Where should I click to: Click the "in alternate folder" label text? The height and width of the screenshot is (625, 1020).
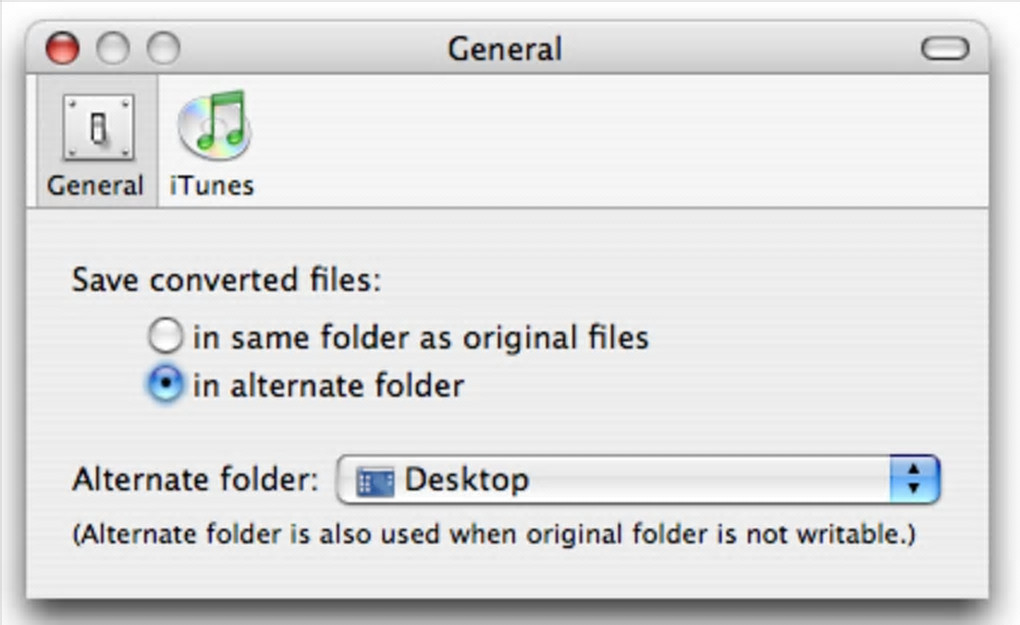(x=328, y=386)
